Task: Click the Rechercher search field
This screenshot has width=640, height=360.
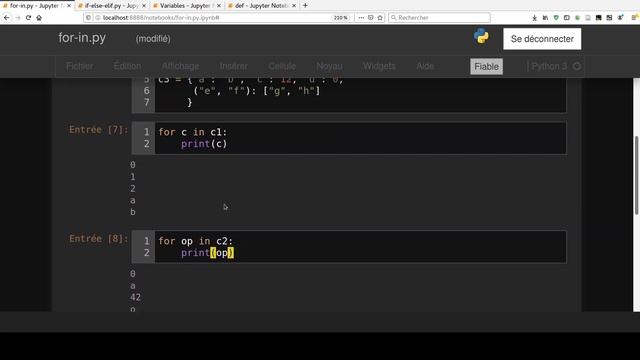Action: [439, 18]
